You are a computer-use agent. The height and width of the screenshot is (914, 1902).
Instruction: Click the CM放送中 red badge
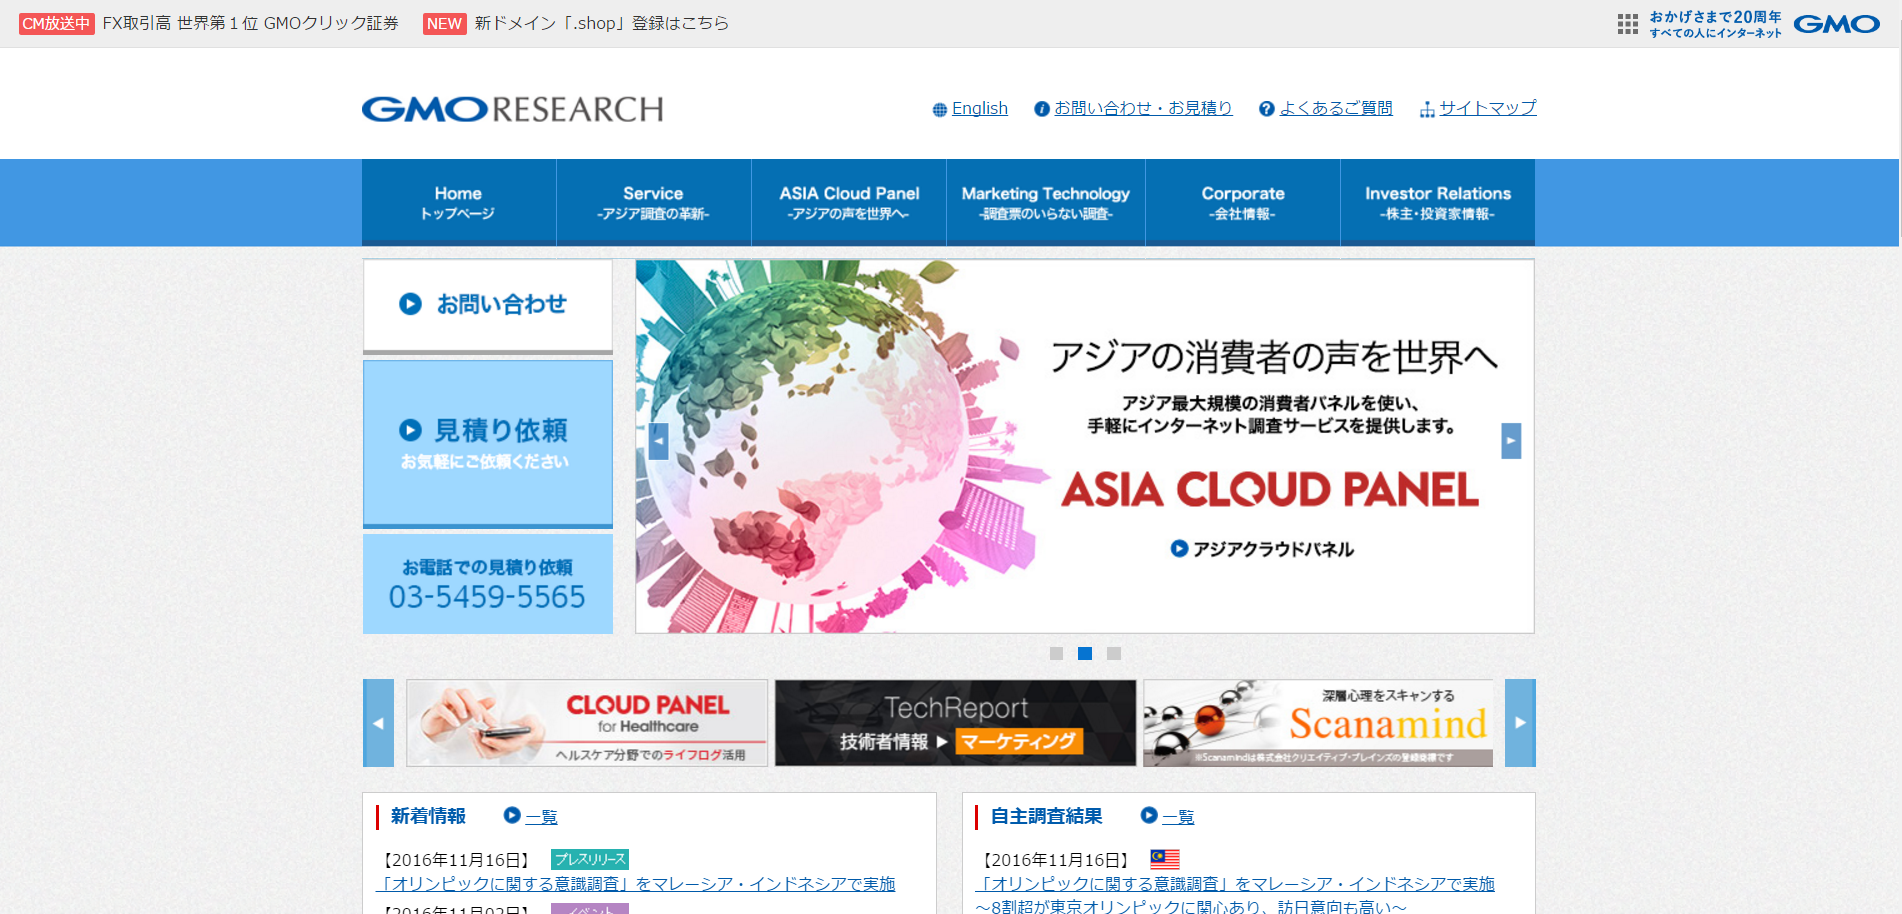pyautogui.click(x=56, y=23)
